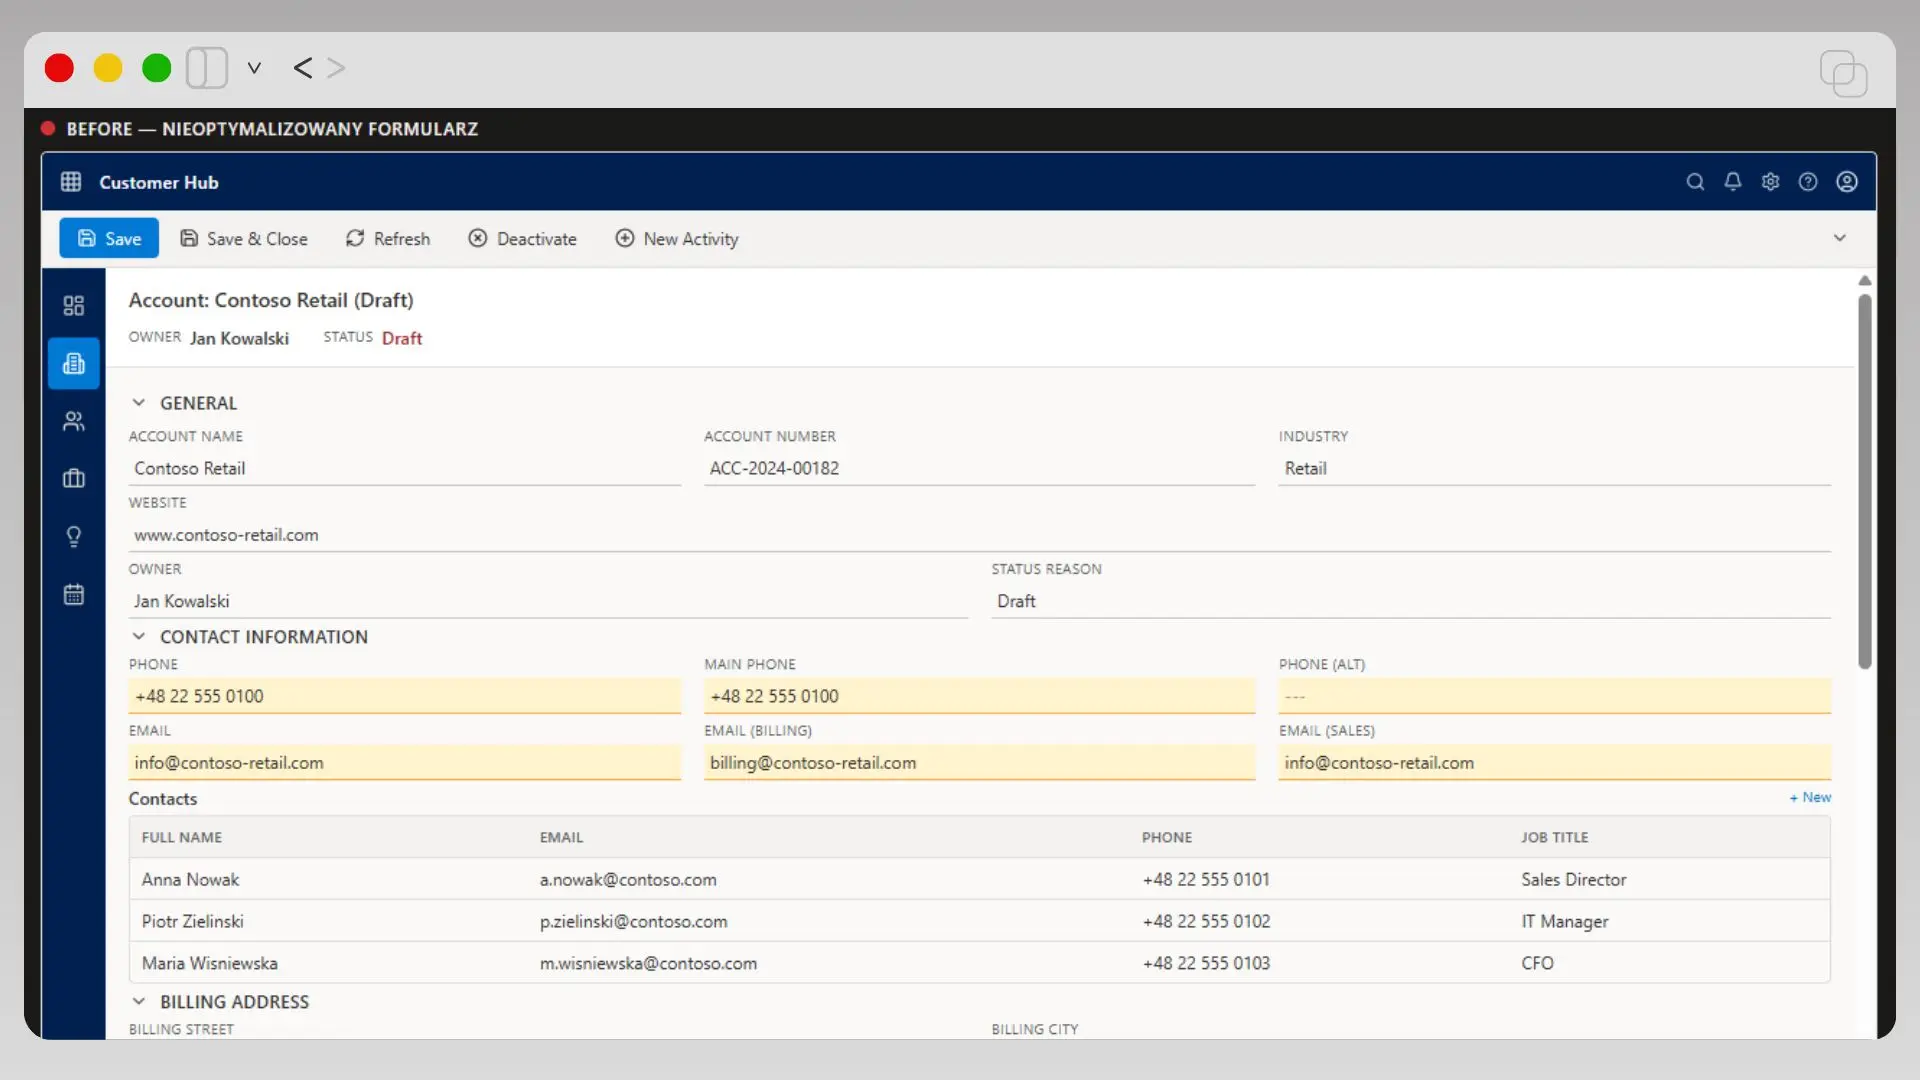Select the highlighted Accounts icon in sidebar
This screenshot has height=1080, width=1920.
[73, 363]
